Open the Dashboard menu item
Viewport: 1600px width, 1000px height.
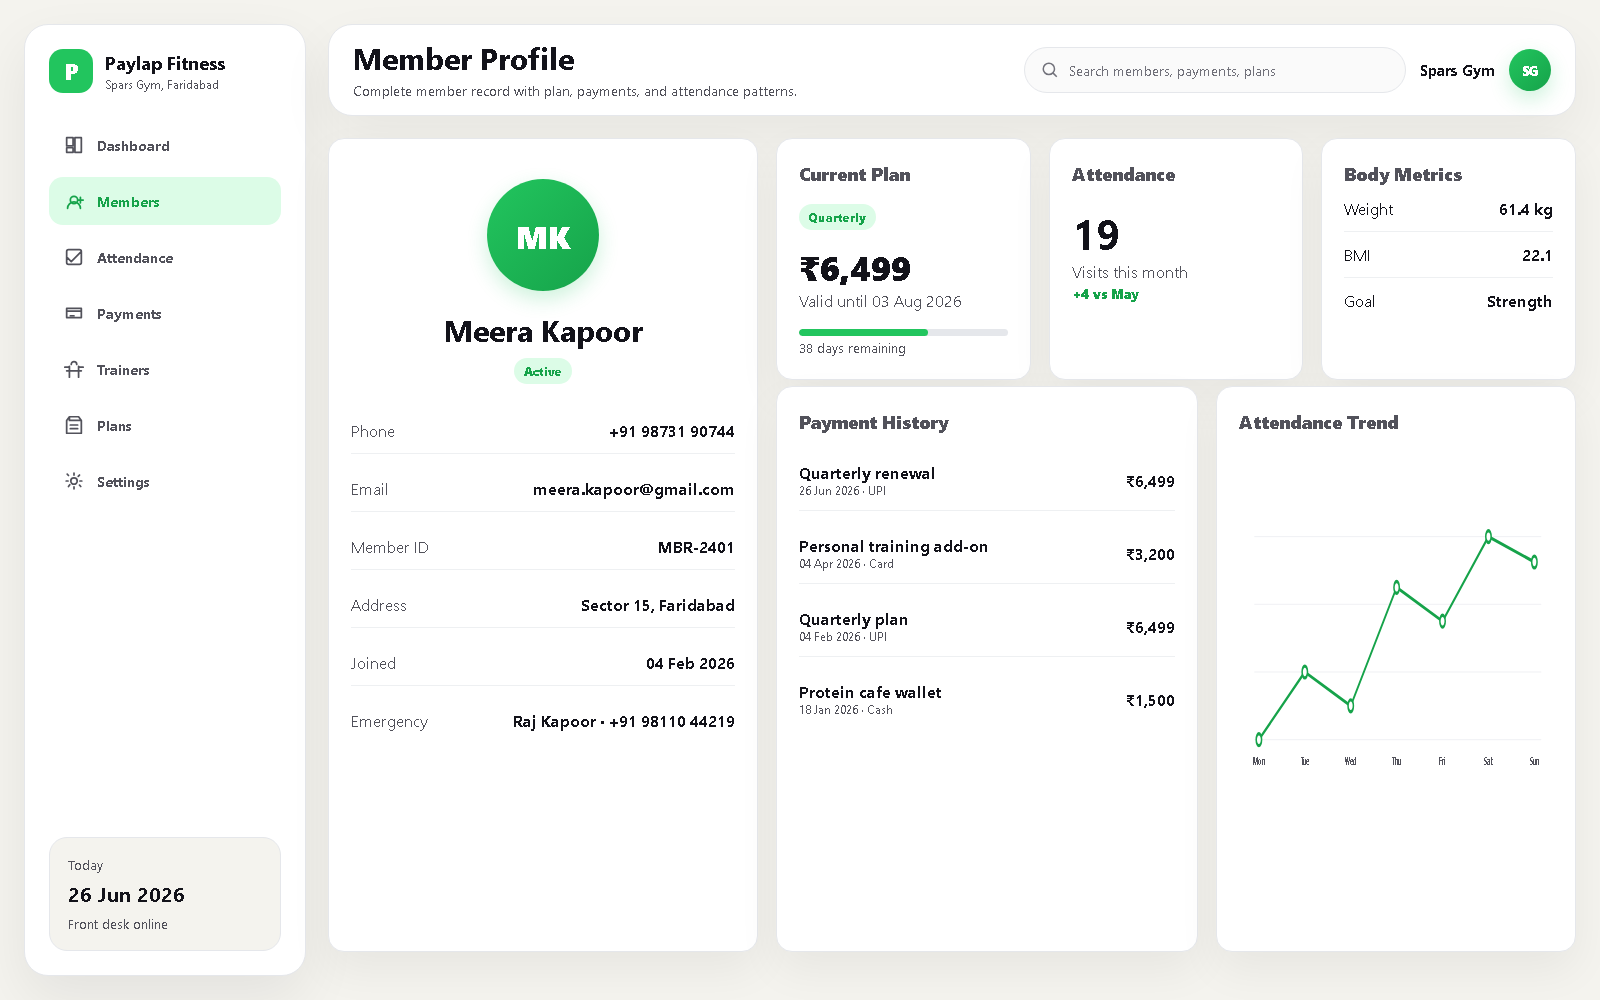(x=165, y=145)
